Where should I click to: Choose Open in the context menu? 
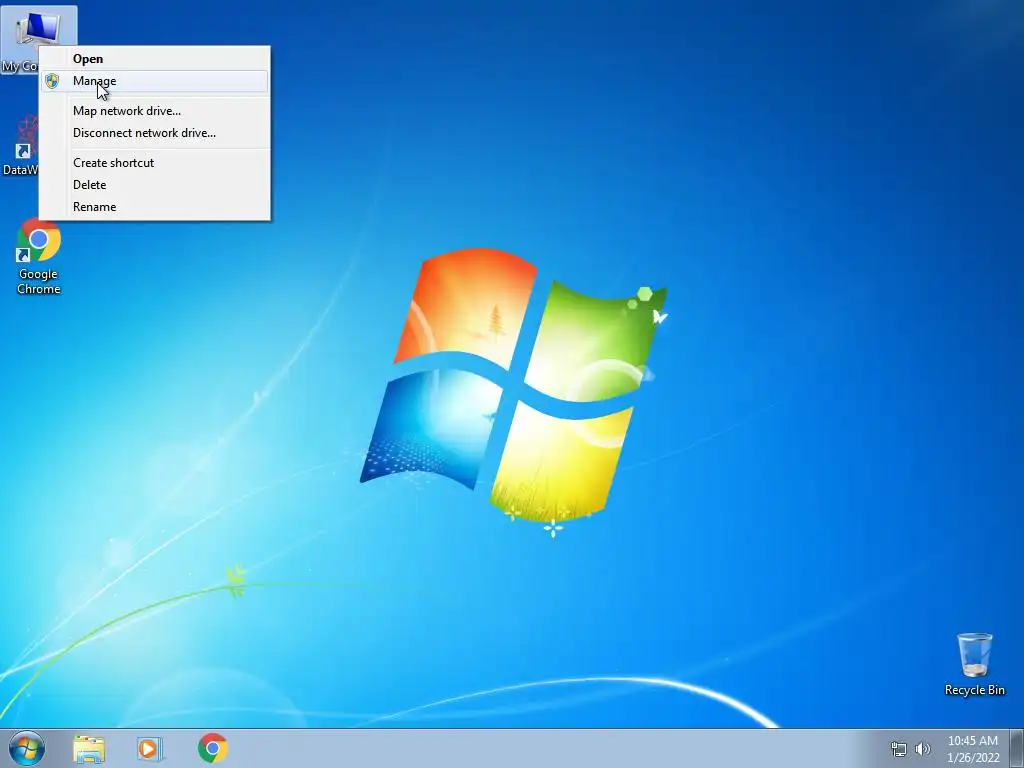tap(154, 59)
